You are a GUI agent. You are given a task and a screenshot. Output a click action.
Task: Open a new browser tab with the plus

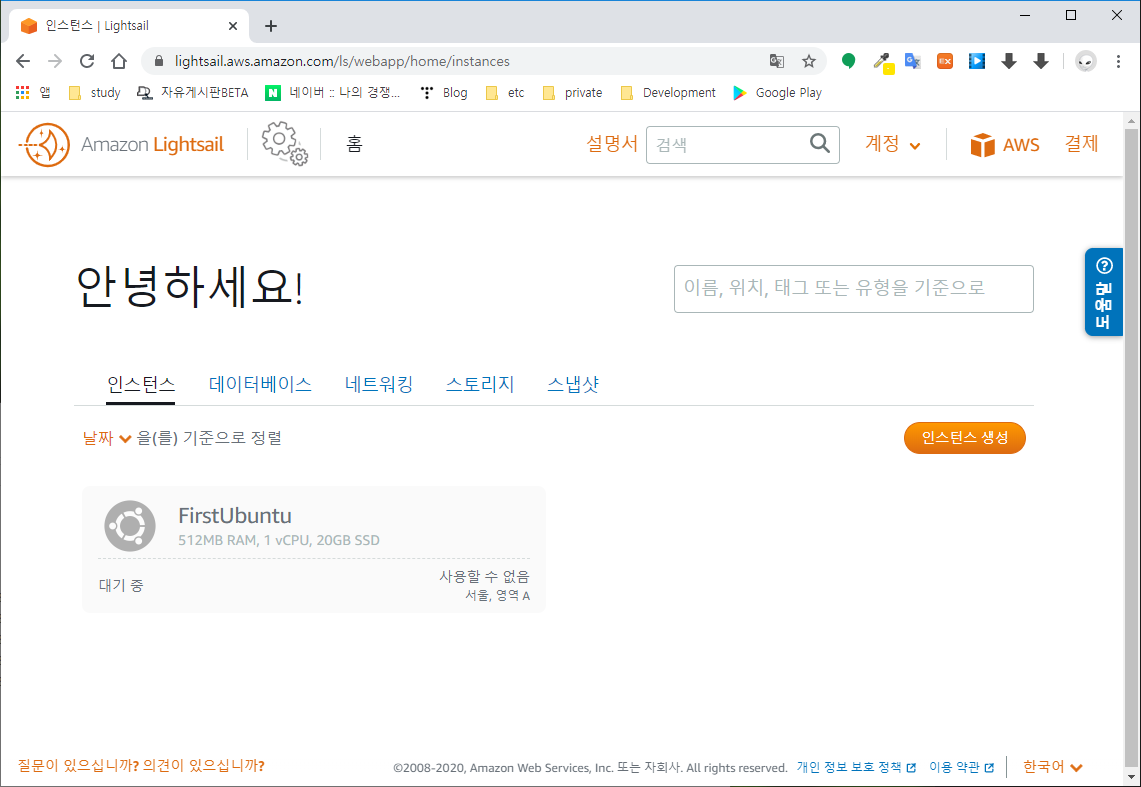click(271, 26)
